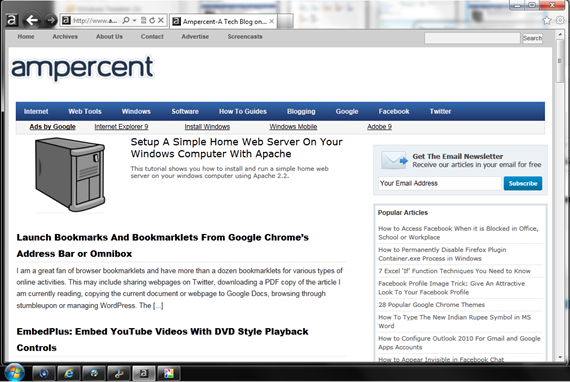Click the Internet Explorer 9 ad link
Screen dimensions: 570x382
tap(121, 127)
